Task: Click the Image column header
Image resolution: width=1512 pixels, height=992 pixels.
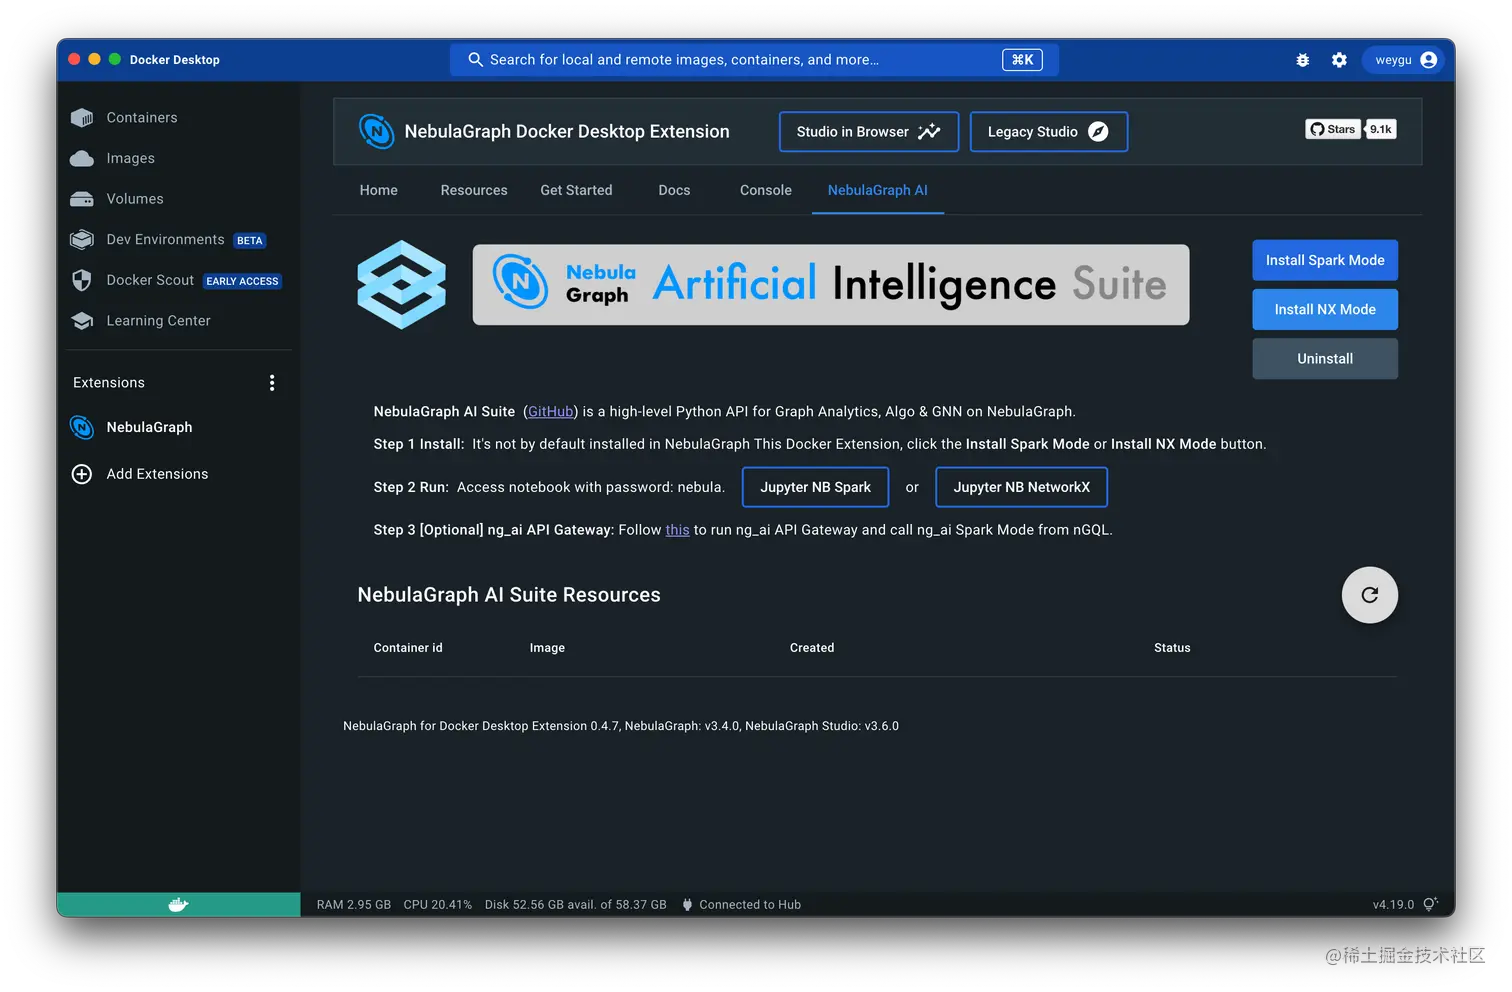Action: (x=547, y=648)
